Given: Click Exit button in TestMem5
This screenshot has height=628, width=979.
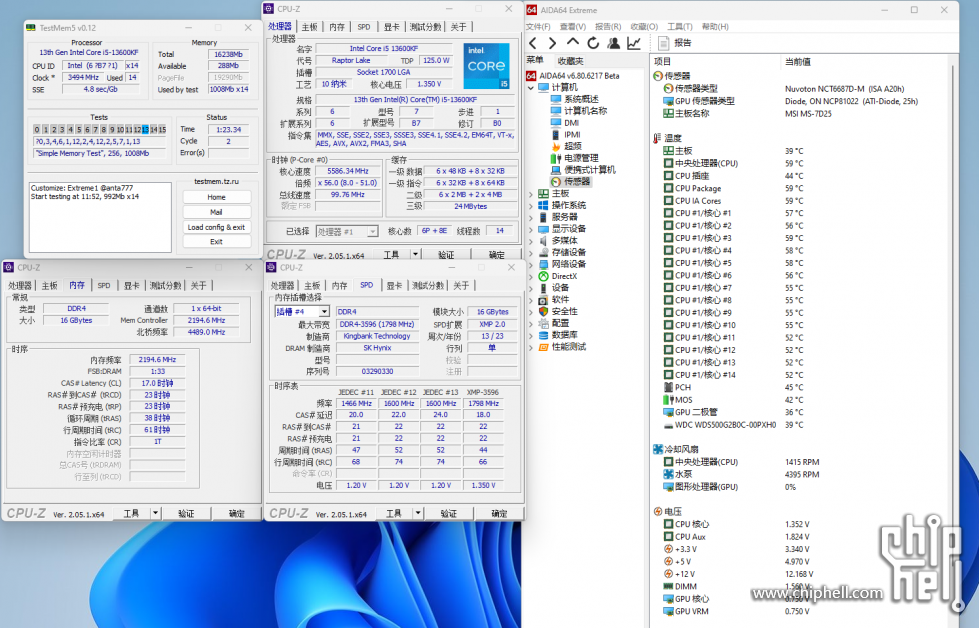Looking at the screenshot, I should [x=217, y=242].
